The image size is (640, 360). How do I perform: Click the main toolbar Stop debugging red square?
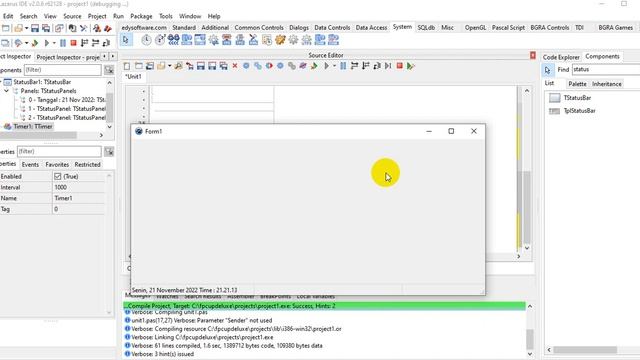coord(73,43)
